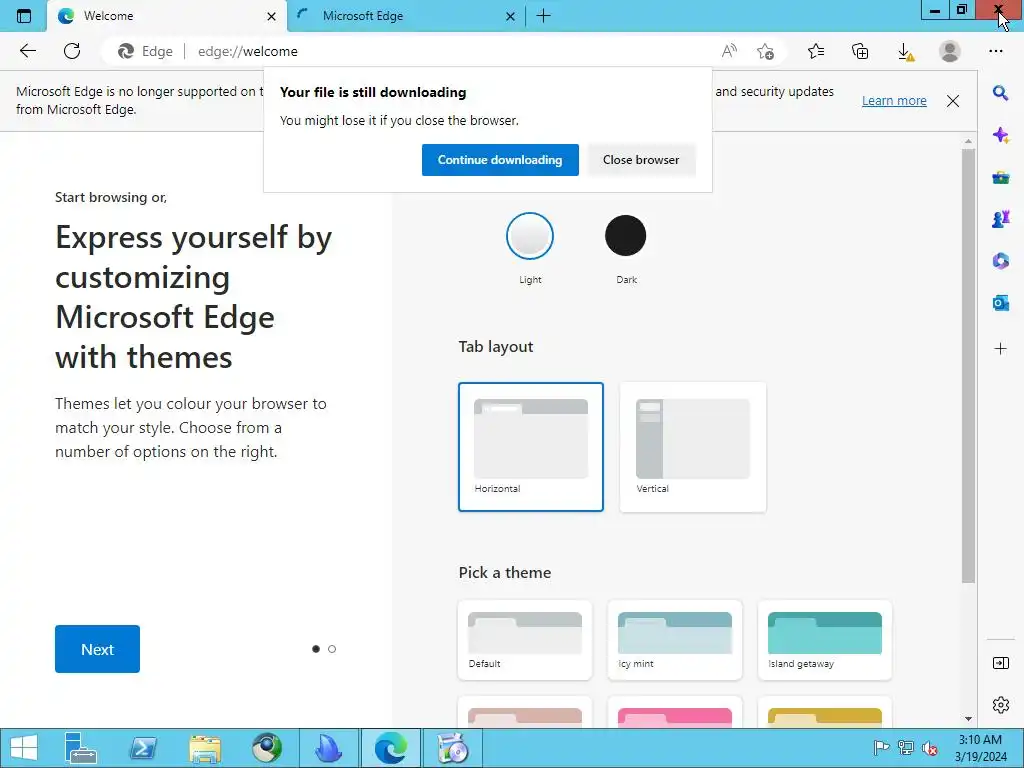Choose the Horizontal tab layout

coord(531,447)
